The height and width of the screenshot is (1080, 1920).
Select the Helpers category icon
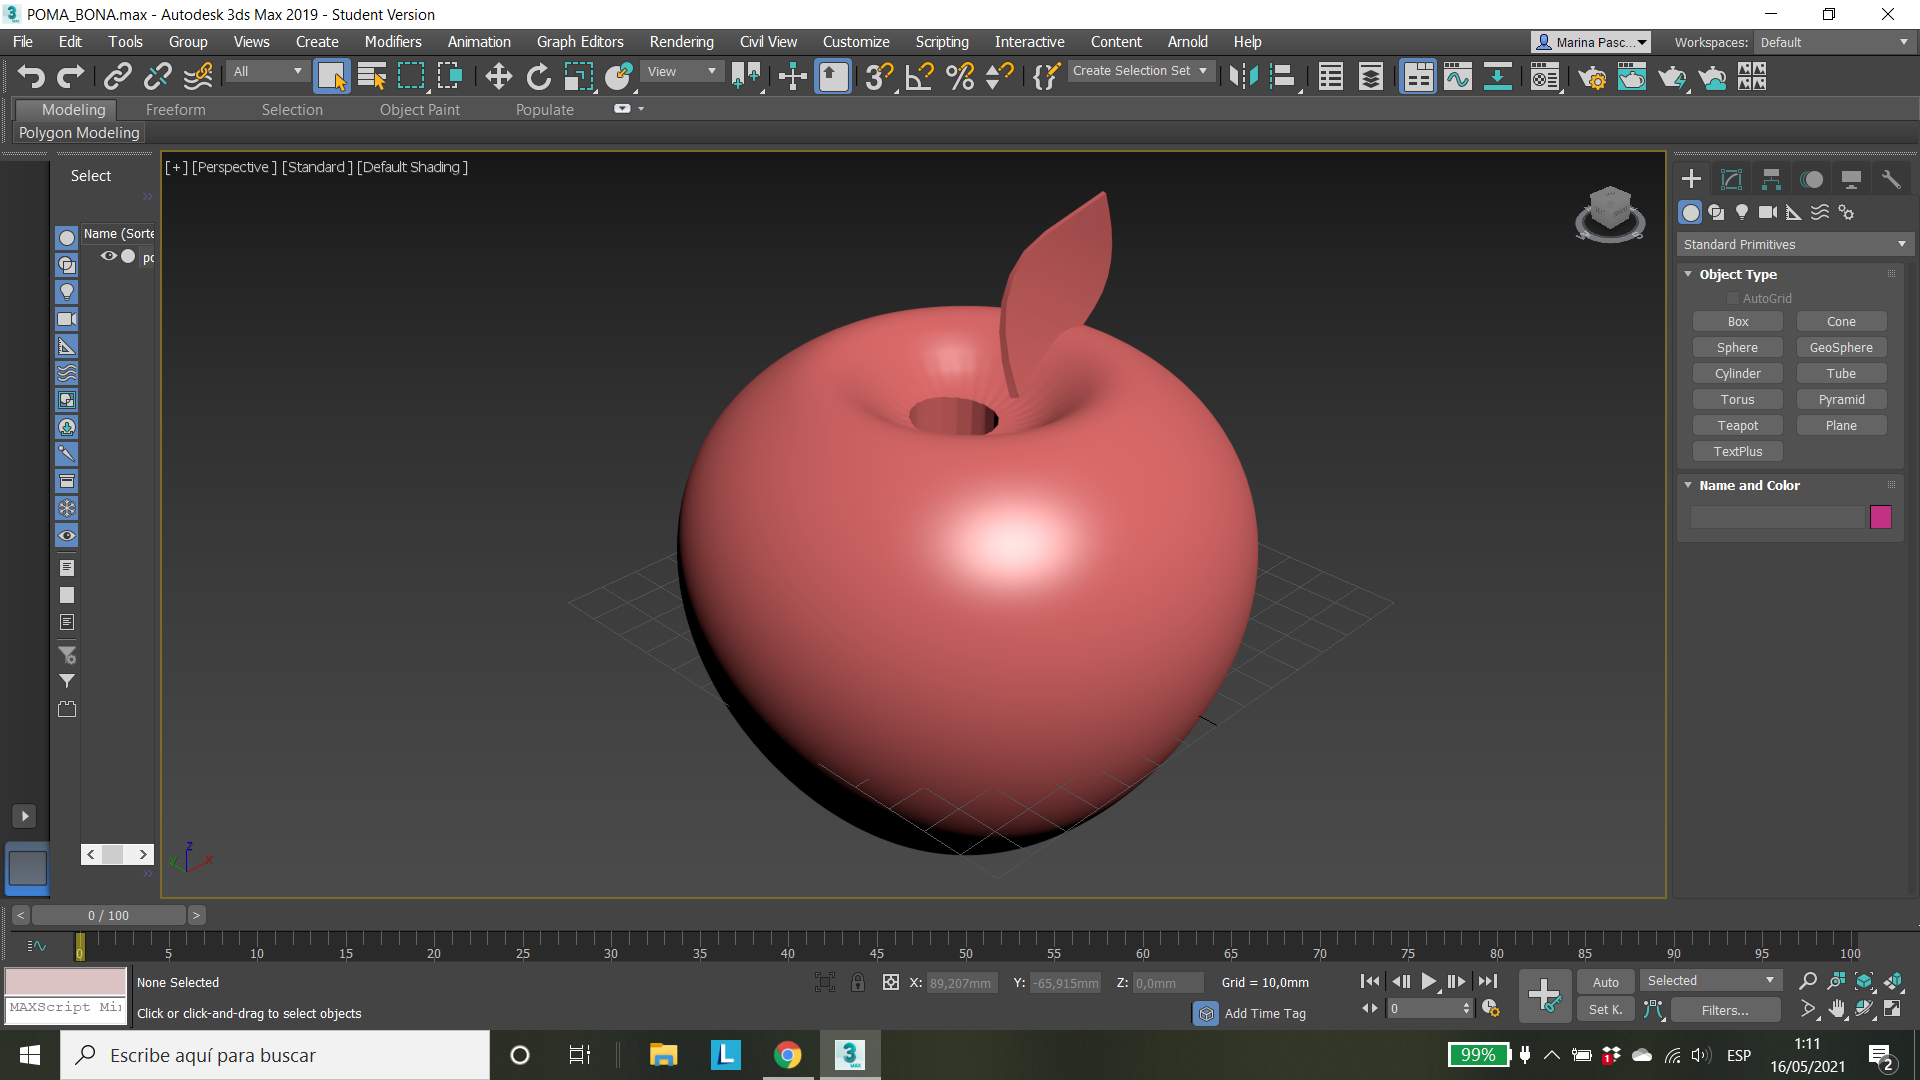[x=1794, y=212]
